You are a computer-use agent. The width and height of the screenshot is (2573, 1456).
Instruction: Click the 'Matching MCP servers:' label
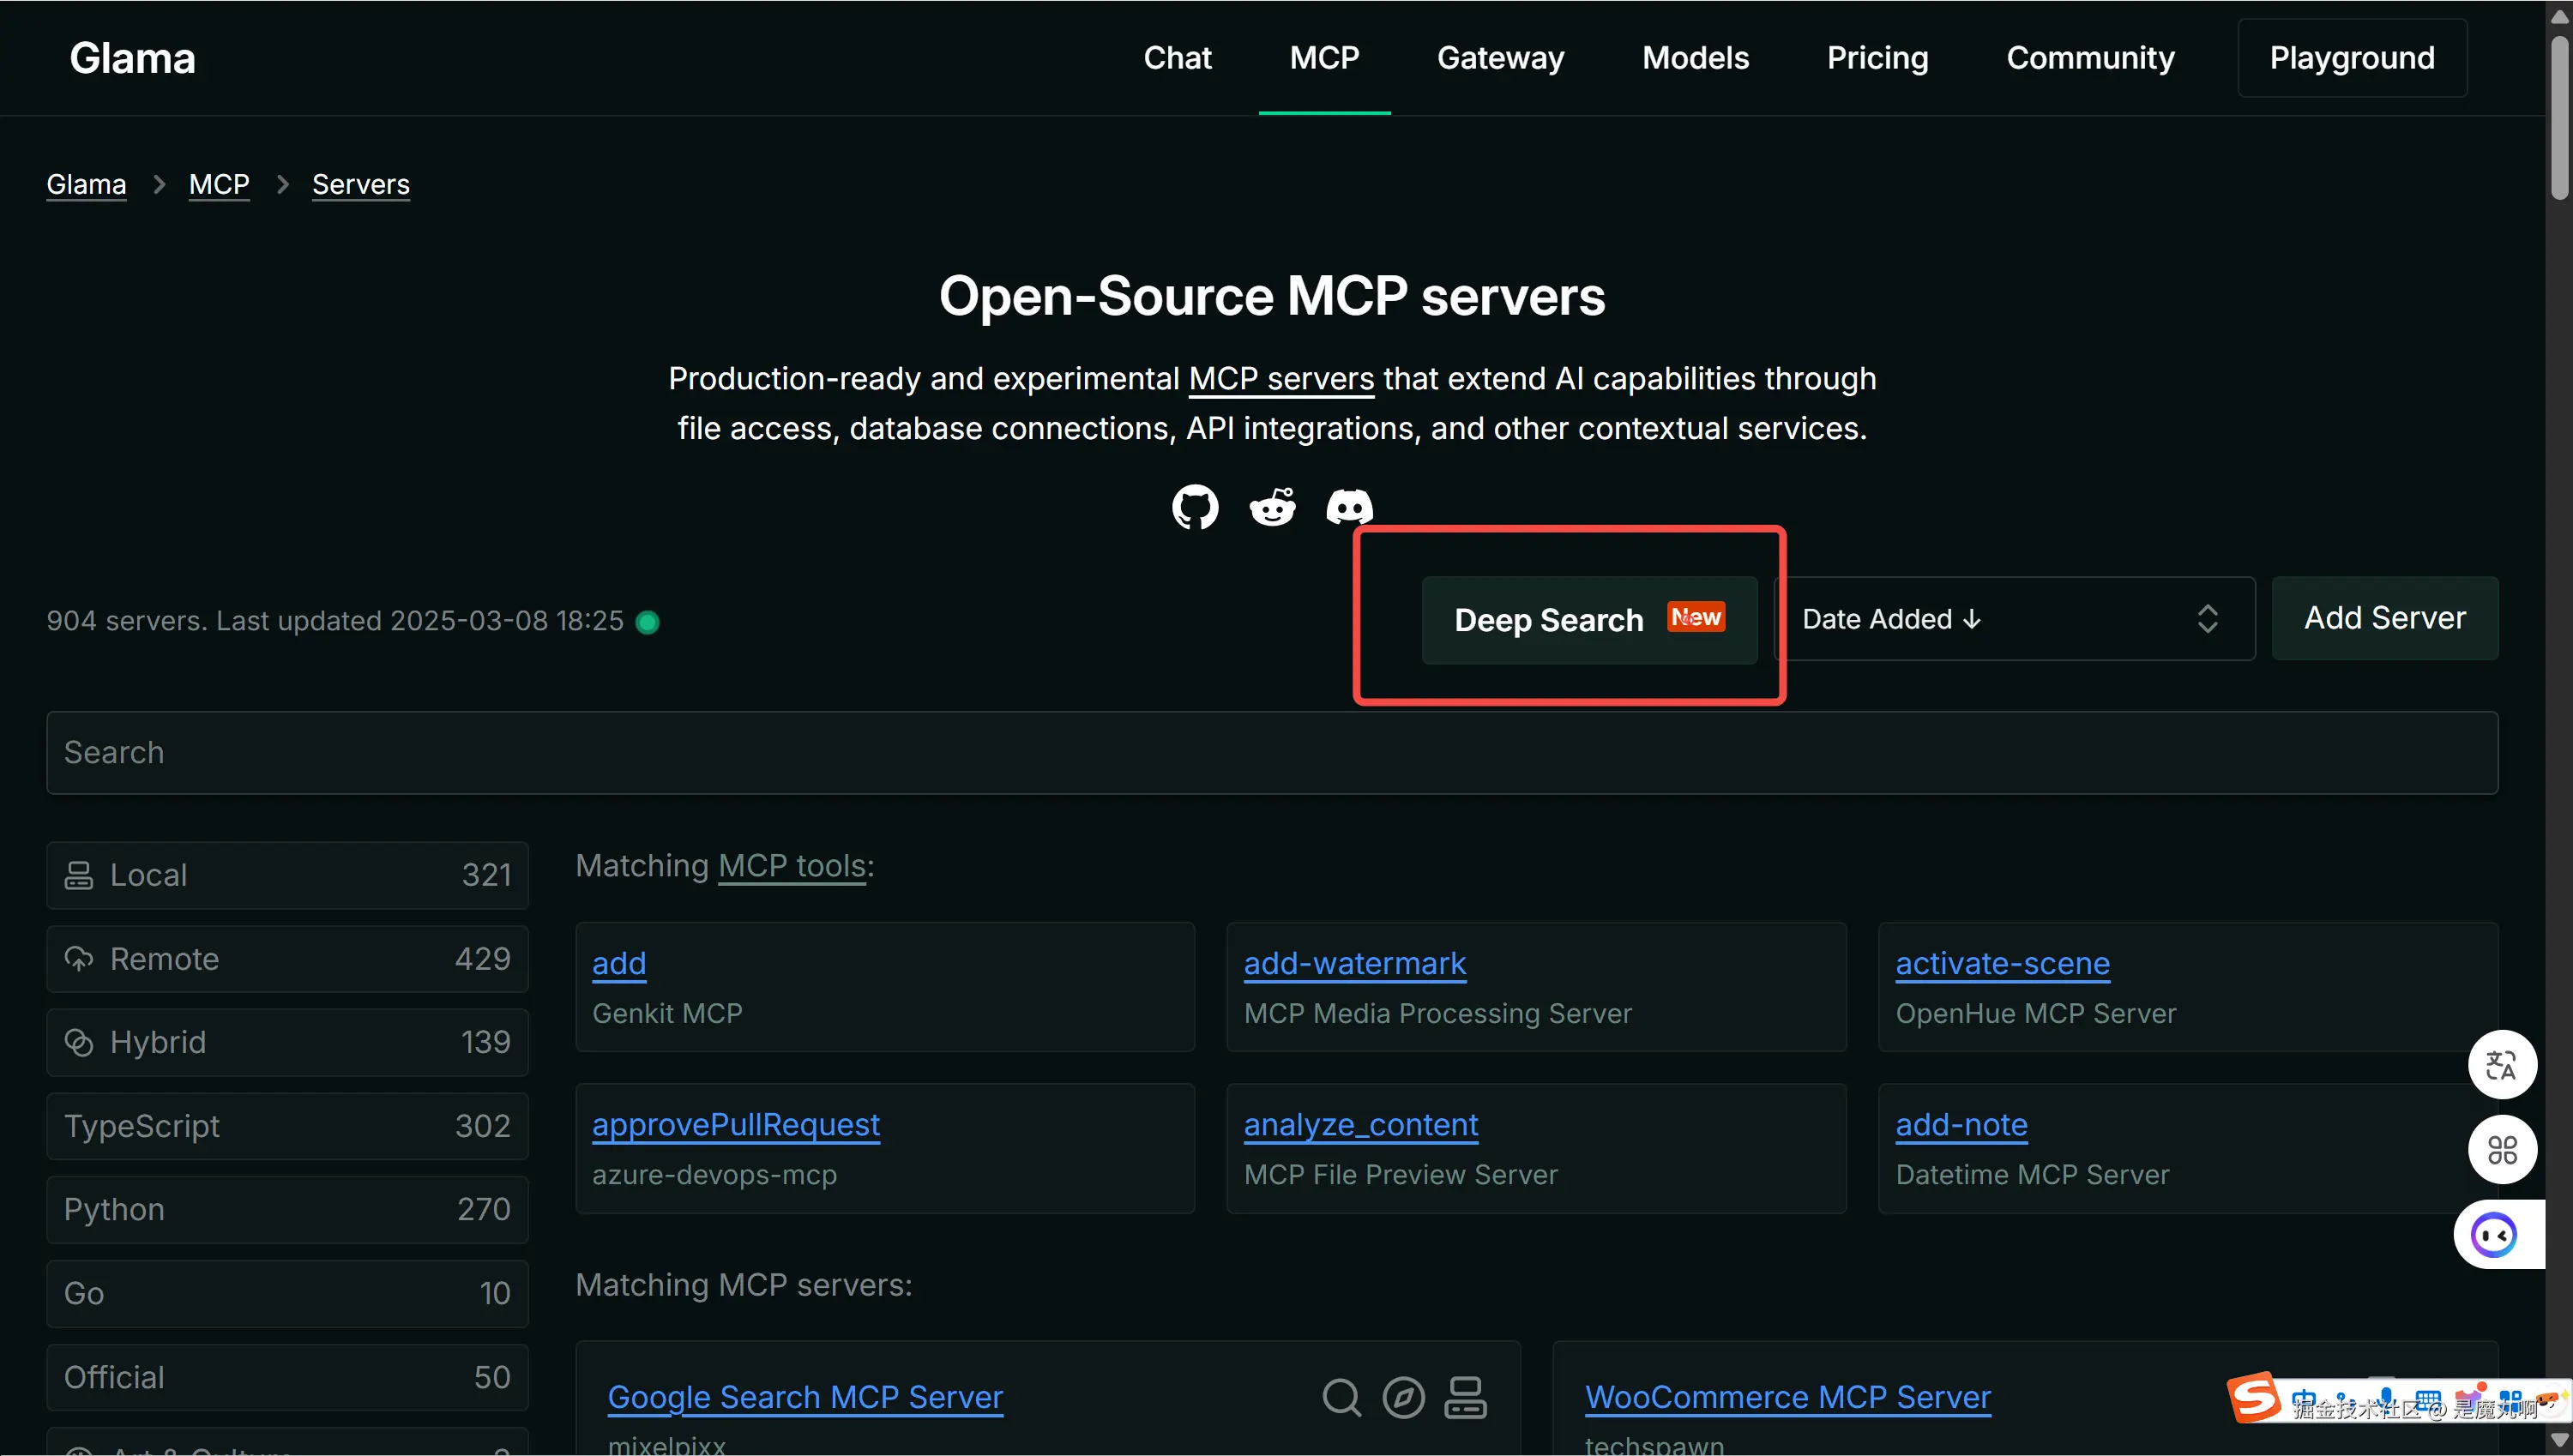tap(744, 1285)
